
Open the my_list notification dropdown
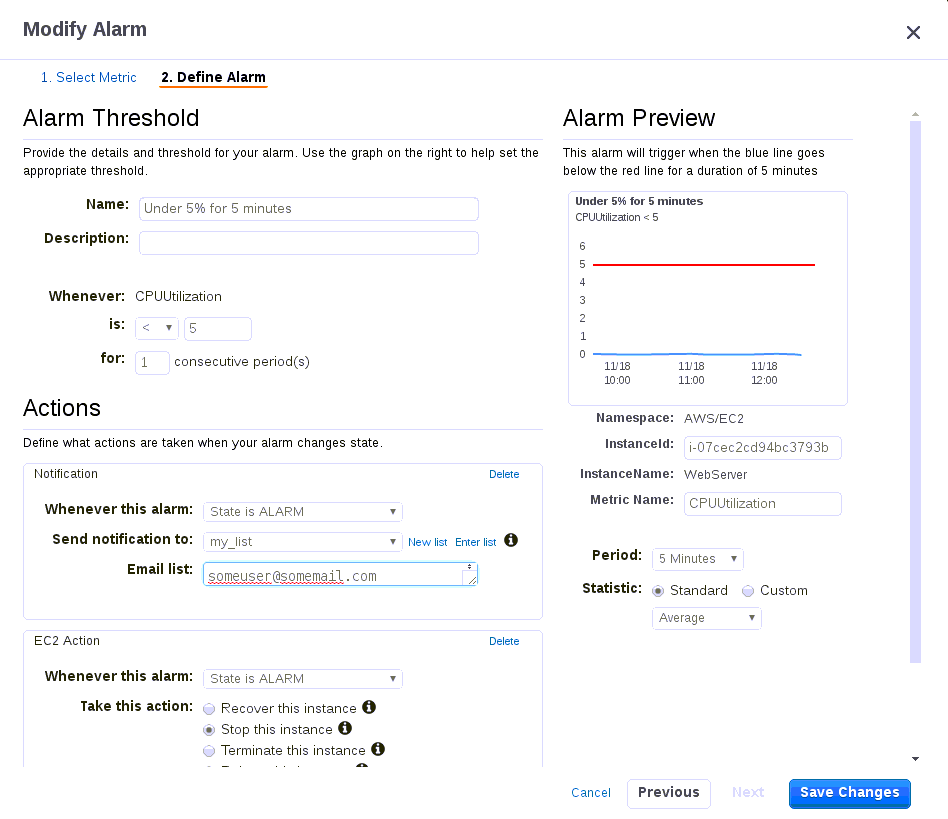(x=302, y=541)
